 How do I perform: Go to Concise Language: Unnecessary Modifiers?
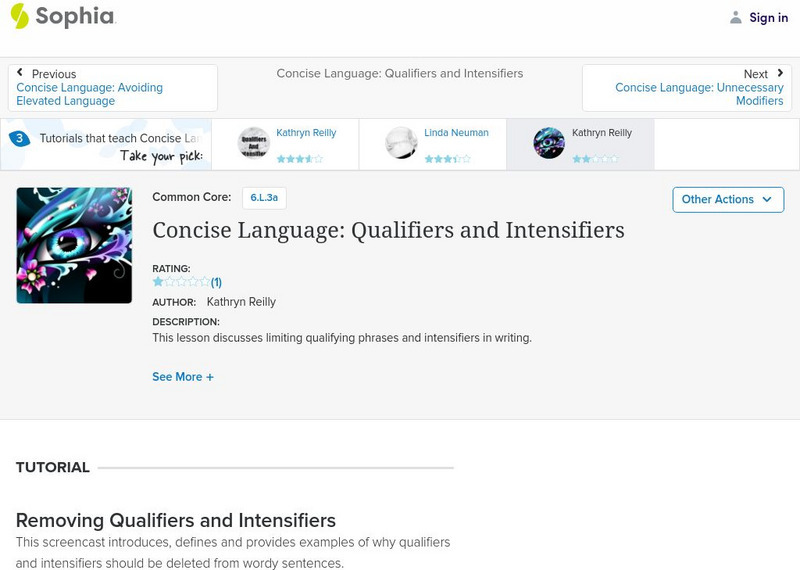[x=699, y=94]
